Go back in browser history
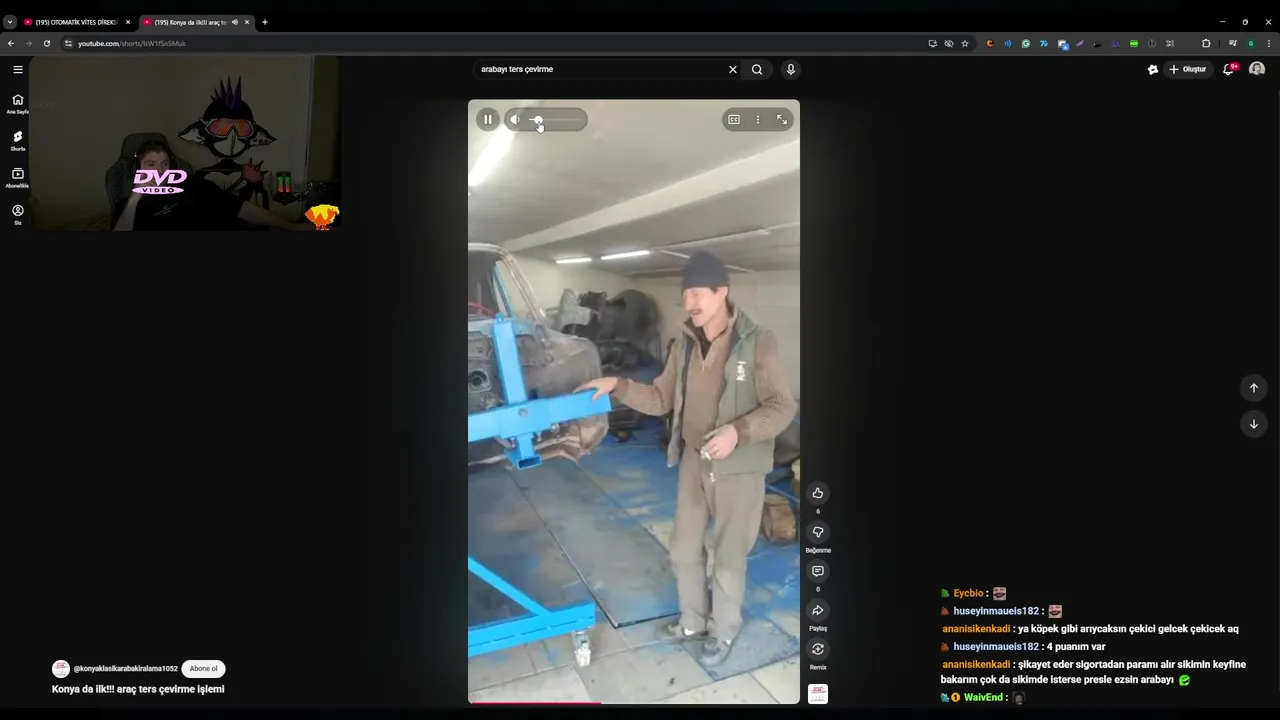The width and height of the screenshot is (1280, 720). [x=11, y=43]
